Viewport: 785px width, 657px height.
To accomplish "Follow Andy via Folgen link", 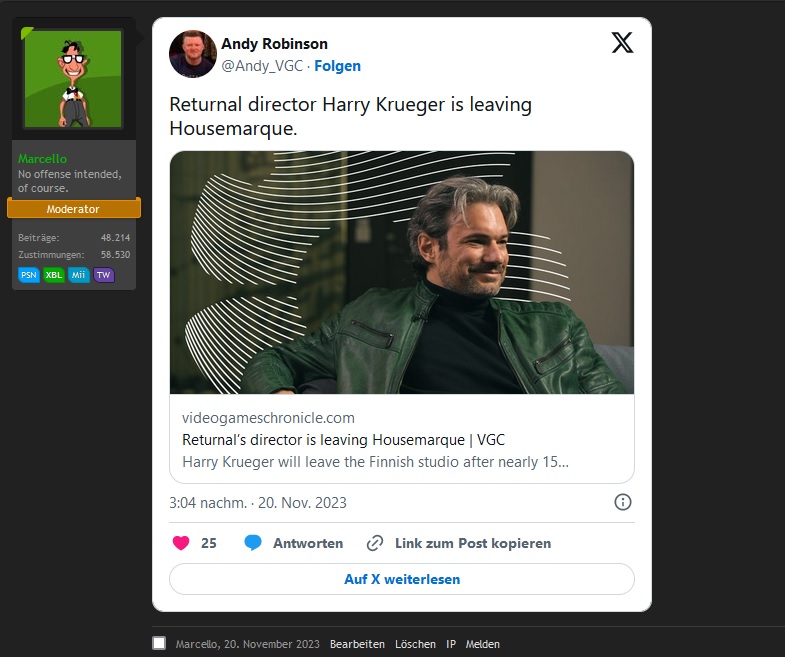I will pyautogui.click(x=337, y=66).
